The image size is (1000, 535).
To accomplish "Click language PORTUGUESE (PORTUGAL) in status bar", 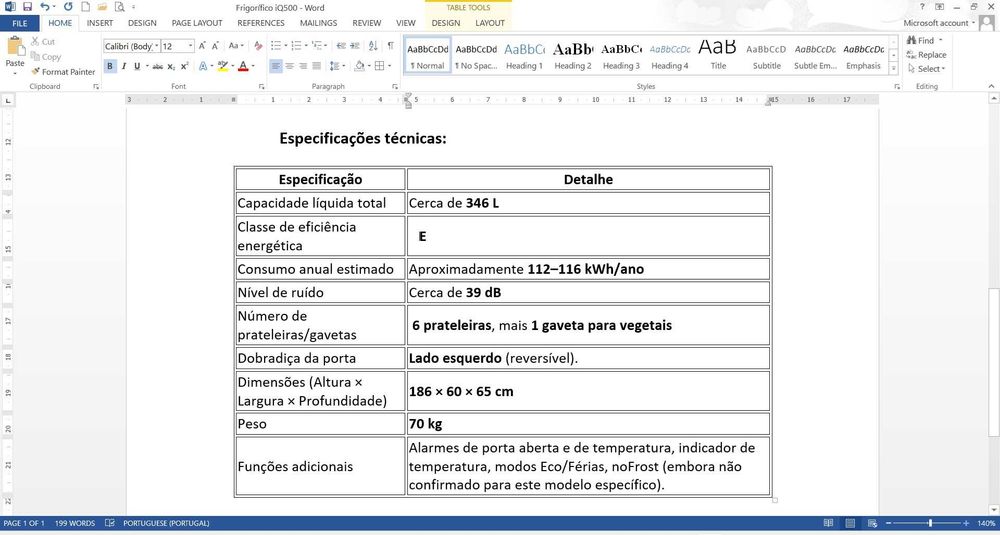I will (166, 523).
